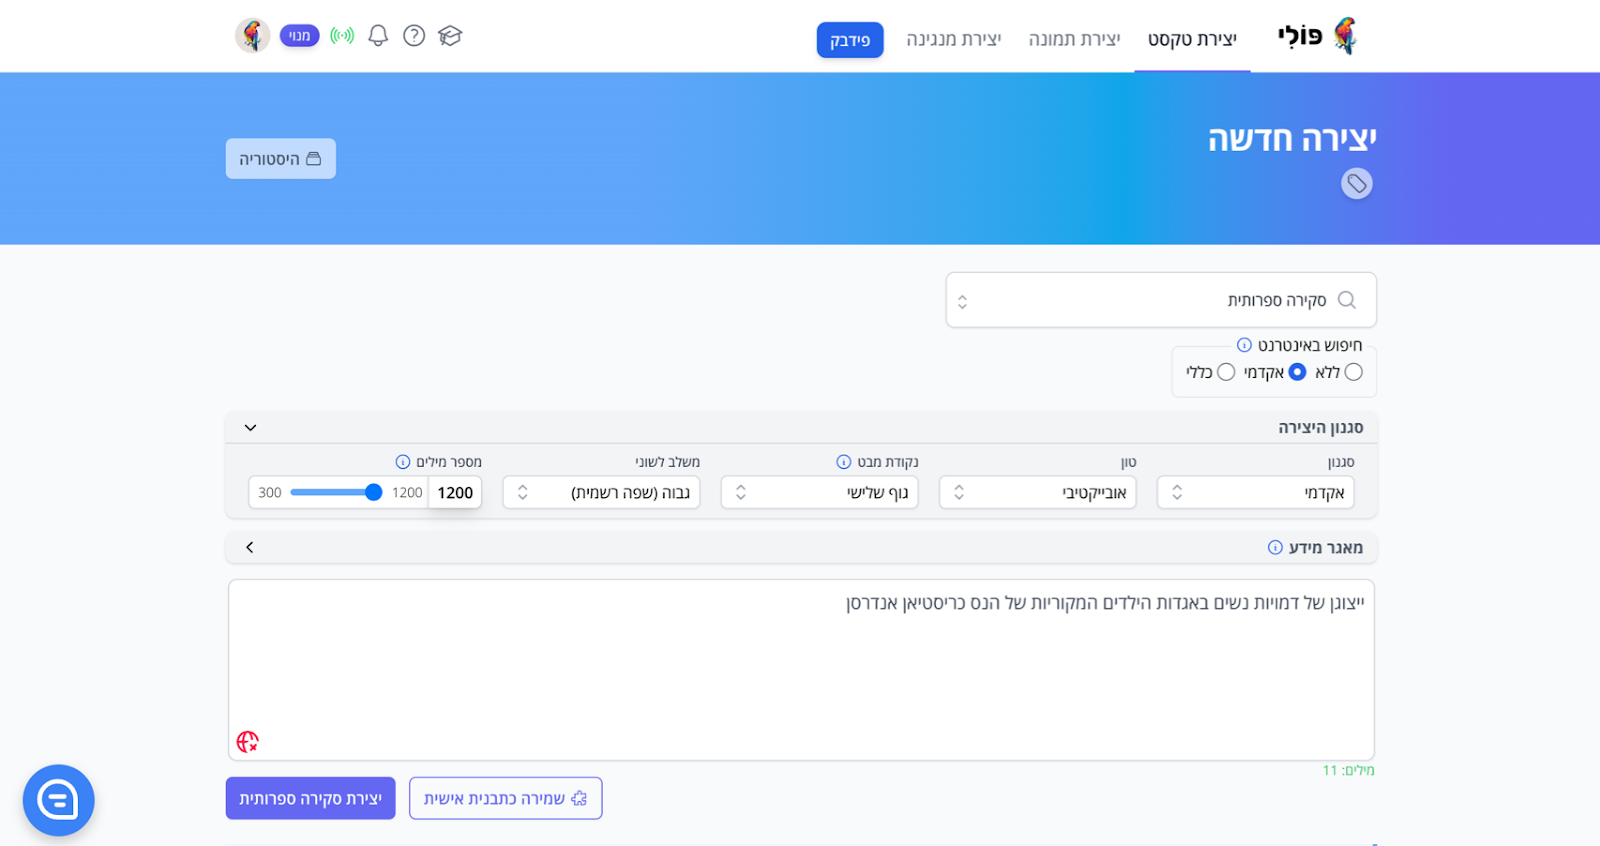Click the tag icon under יצירה חדשה
This screenshot has height=846, width=1600.
(x=1356, y=184)
